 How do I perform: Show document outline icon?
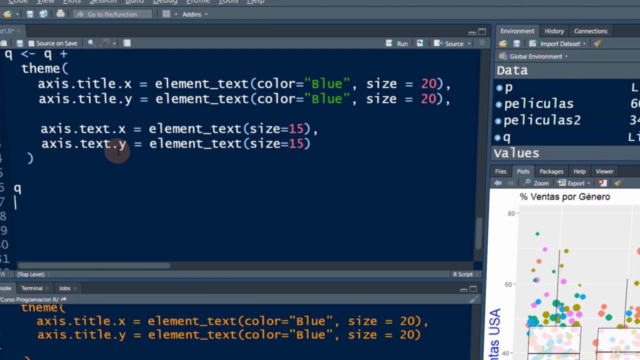tap(482, 43)
